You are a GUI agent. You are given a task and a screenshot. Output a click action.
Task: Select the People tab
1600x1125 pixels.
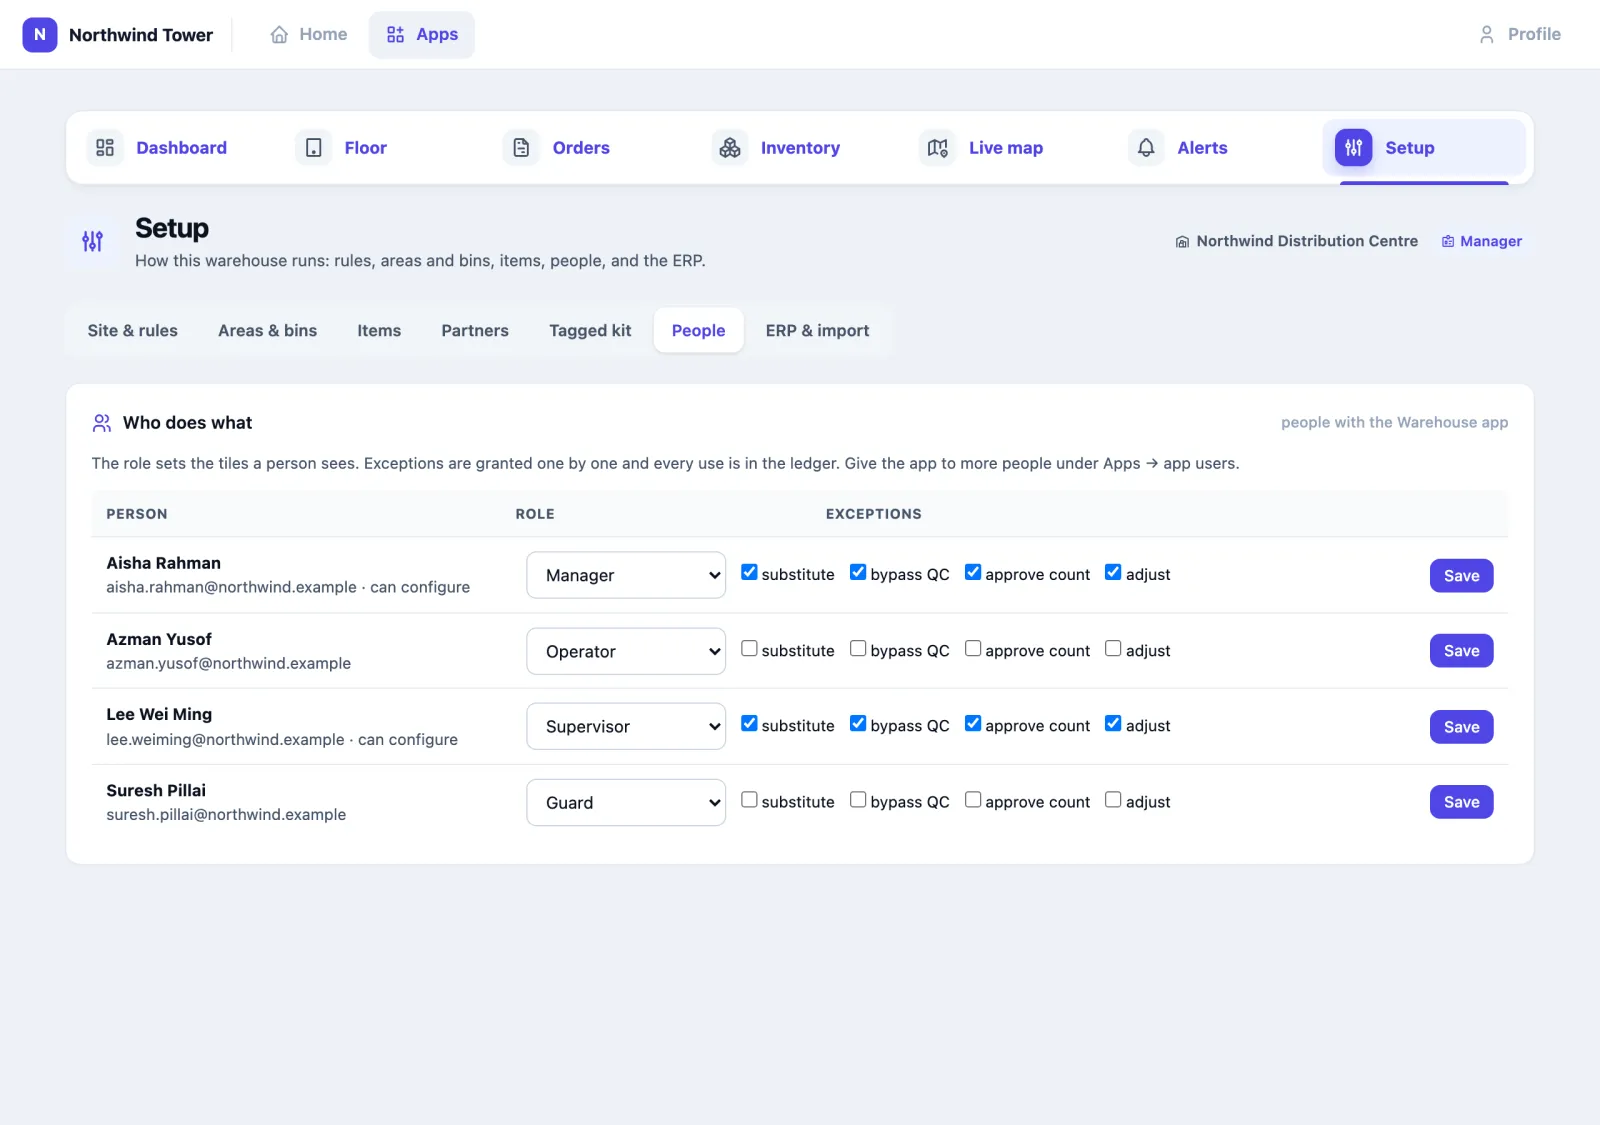pyautogui.click(x=698, y=330)
